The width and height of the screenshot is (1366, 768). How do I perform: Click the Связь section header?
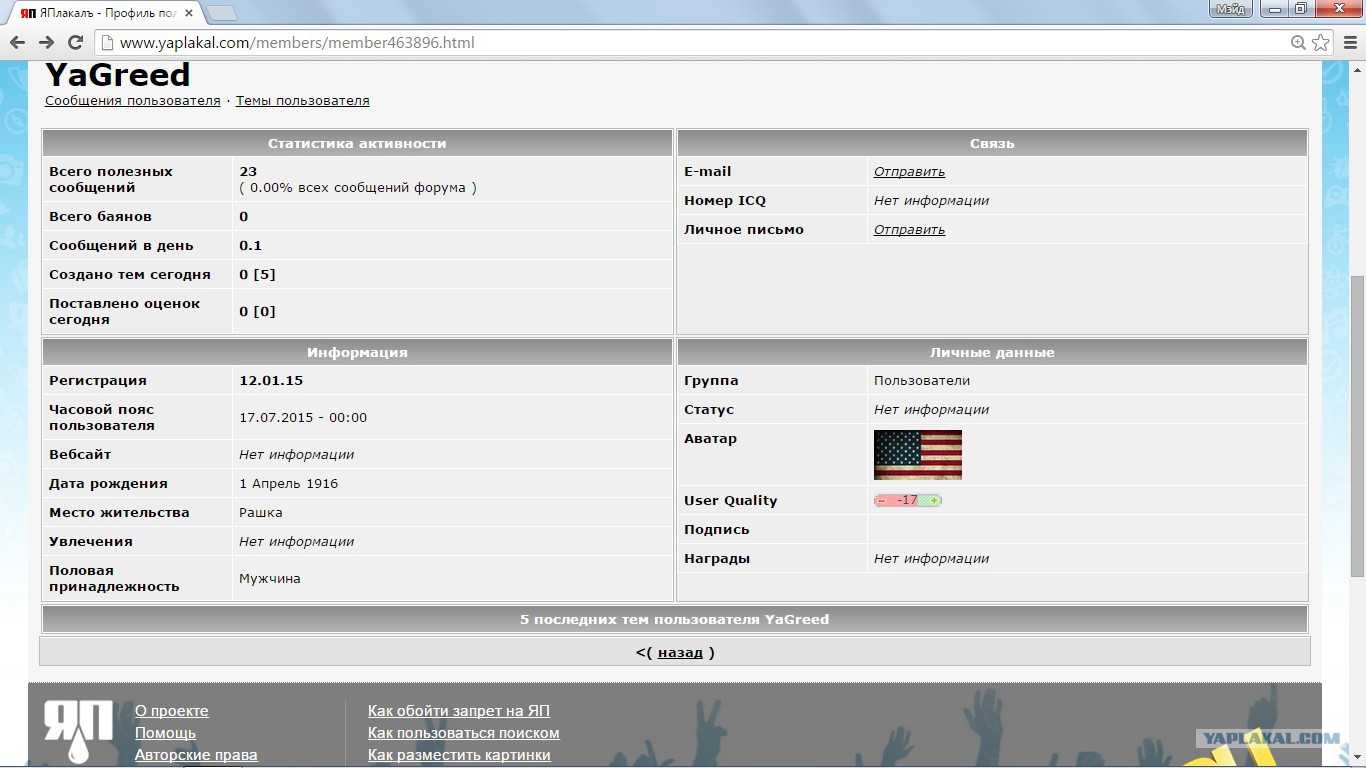[x=992, y=143]
